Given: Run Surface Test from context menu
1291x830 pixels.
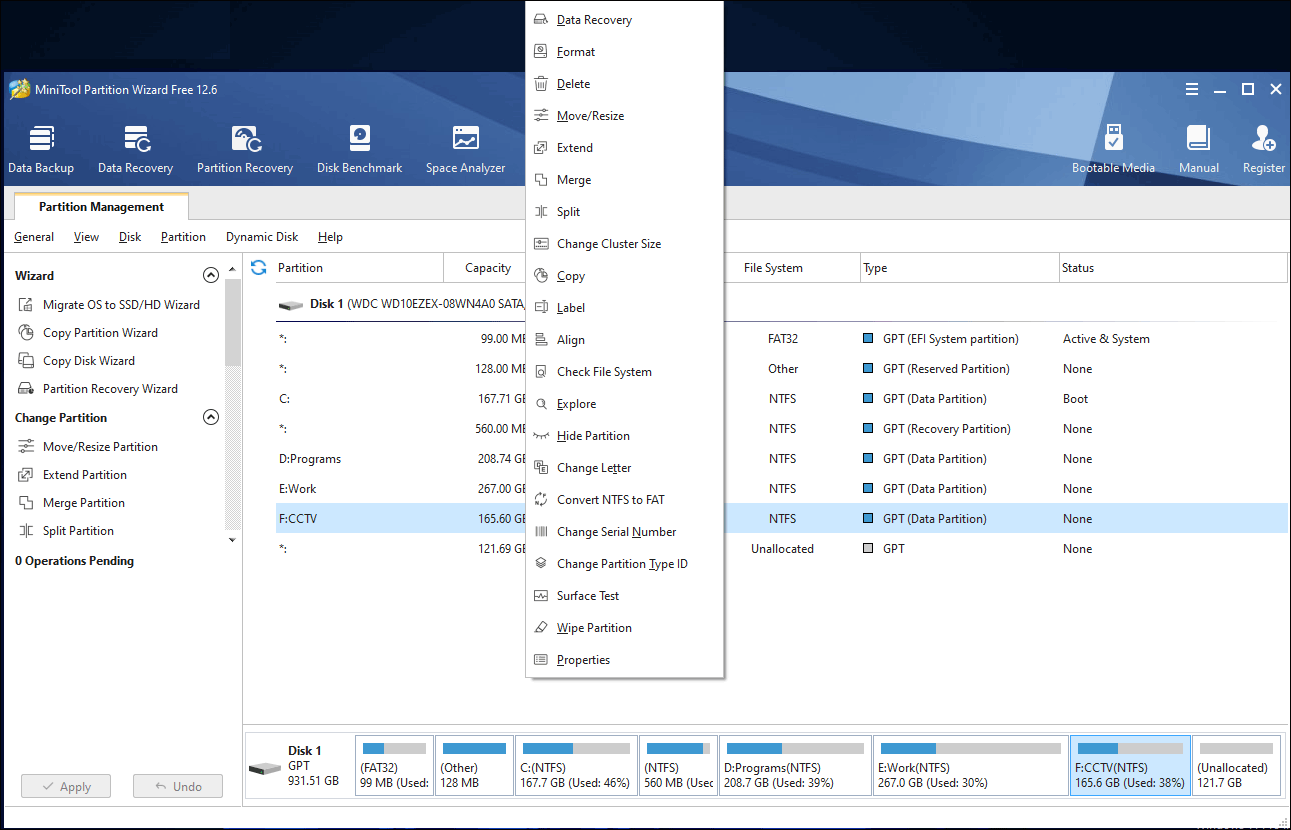Looking at the screenshot, I should pos(625,596).
